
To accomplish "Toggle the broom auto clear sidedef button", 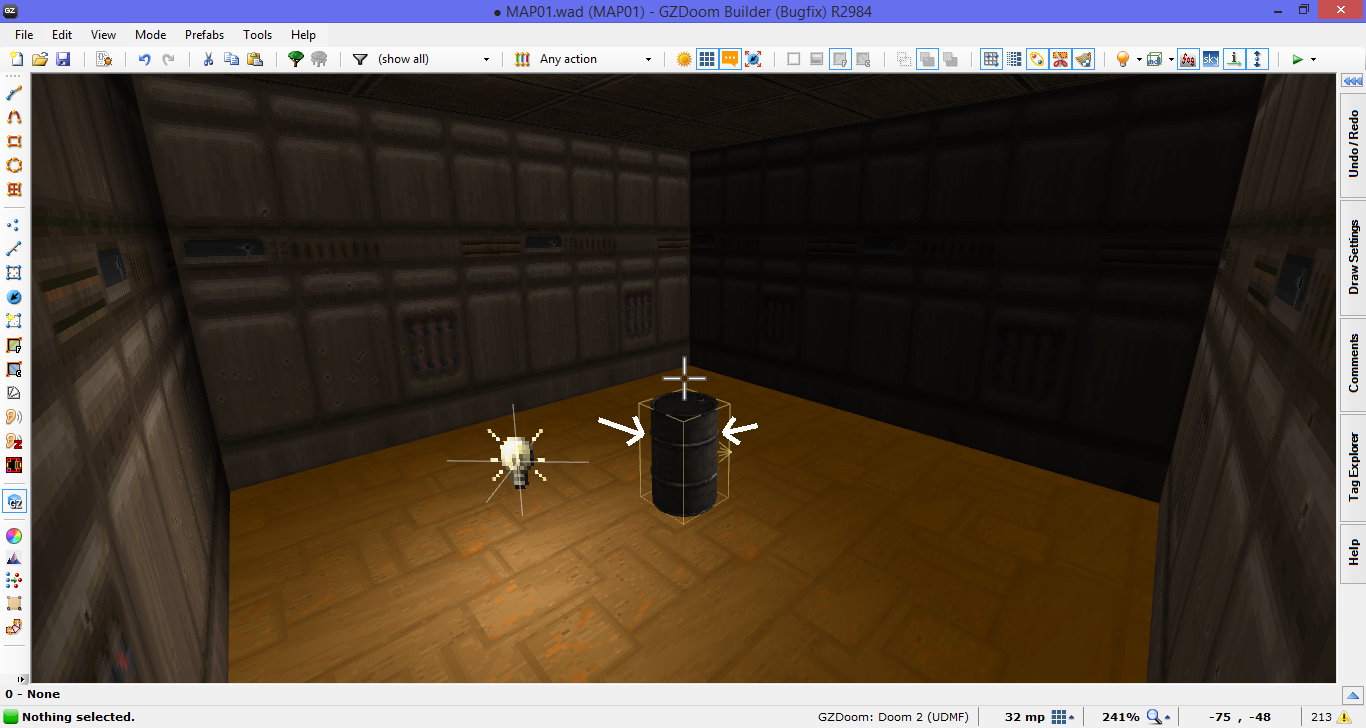I will click(x=1083, y=59).
